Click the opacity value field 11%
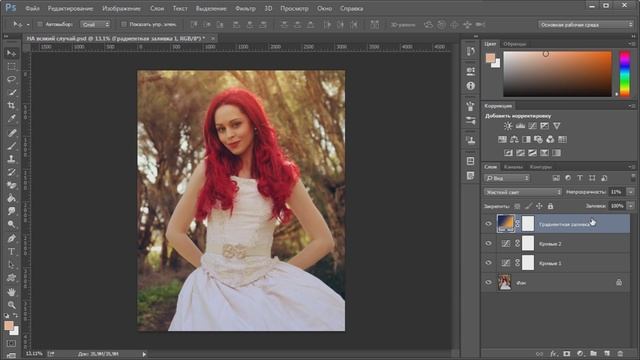Image resolution: width=640 pixels, height=360 pixels. pos(617,192)
